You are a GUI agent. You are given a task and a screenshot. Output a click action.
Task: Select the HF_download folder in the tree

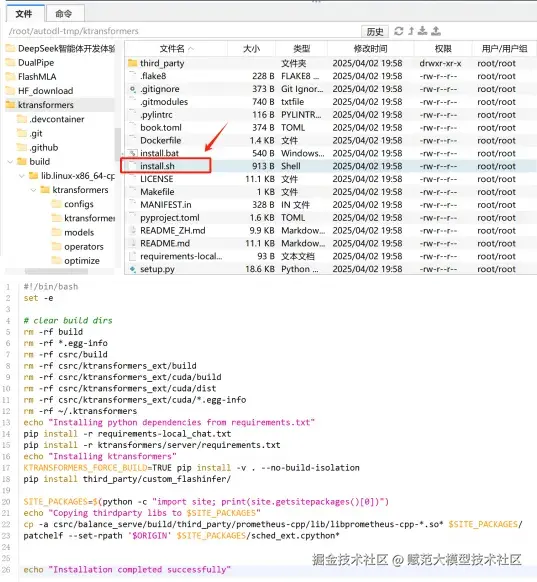tap(46, 91)
